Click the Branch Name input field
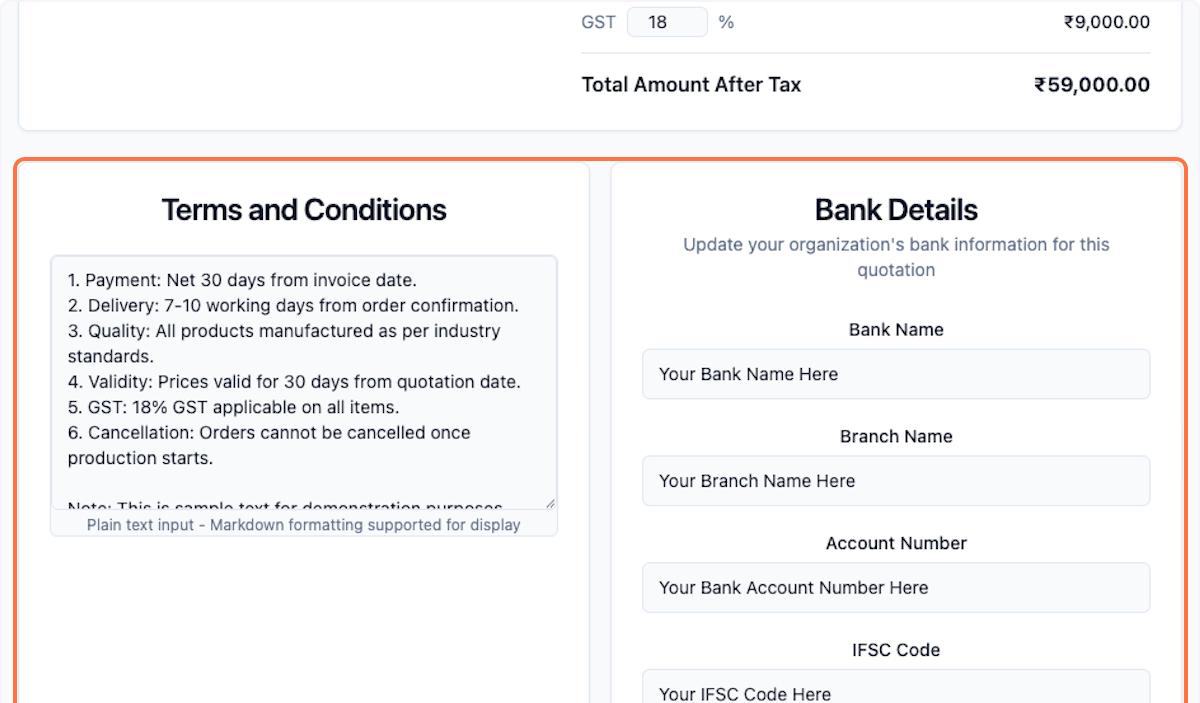 pos(896,481)
